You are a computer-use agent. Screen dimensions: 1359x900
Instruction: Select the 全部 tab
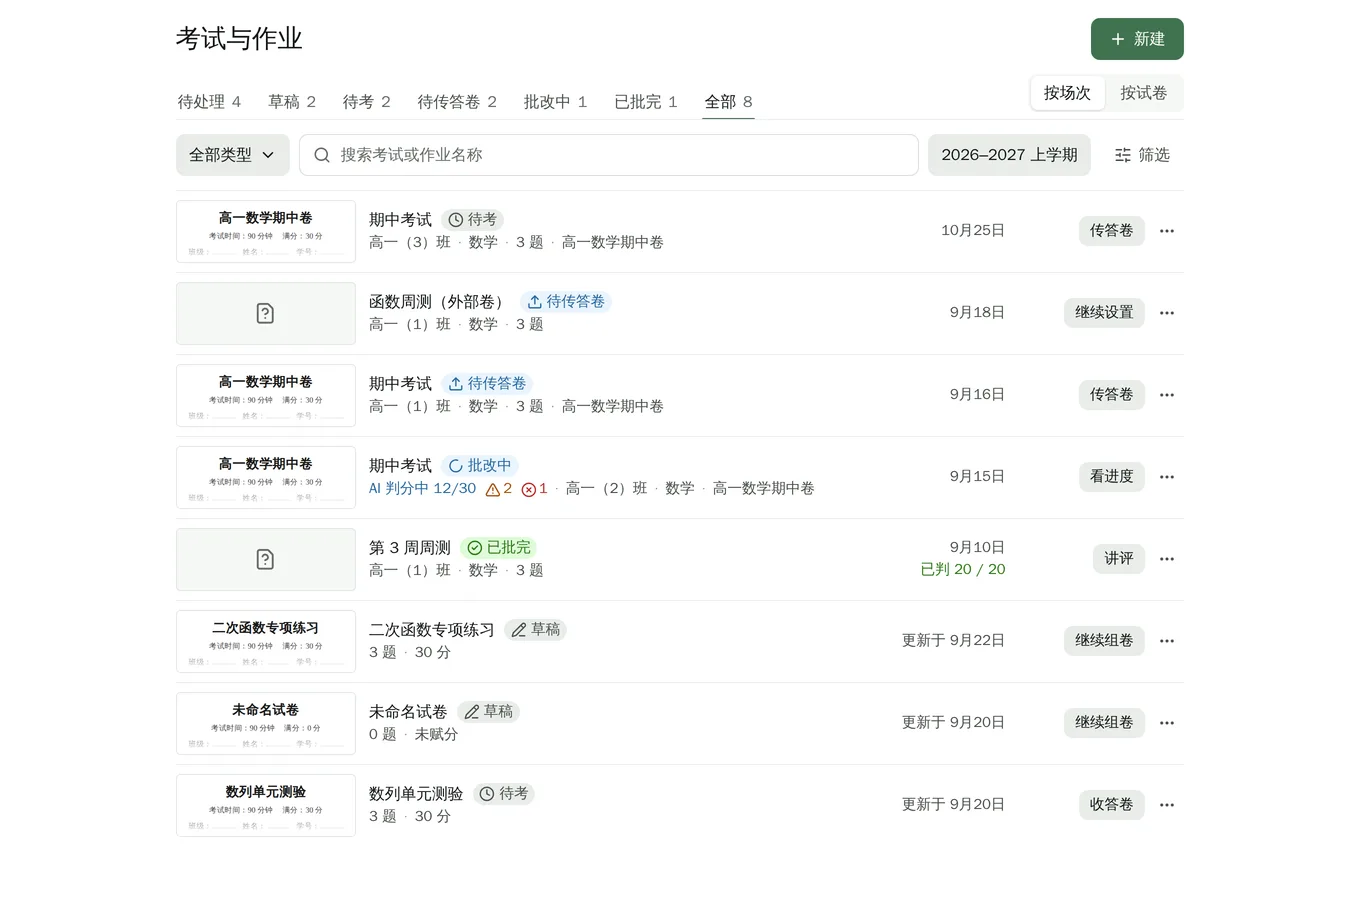coord(728,102)
